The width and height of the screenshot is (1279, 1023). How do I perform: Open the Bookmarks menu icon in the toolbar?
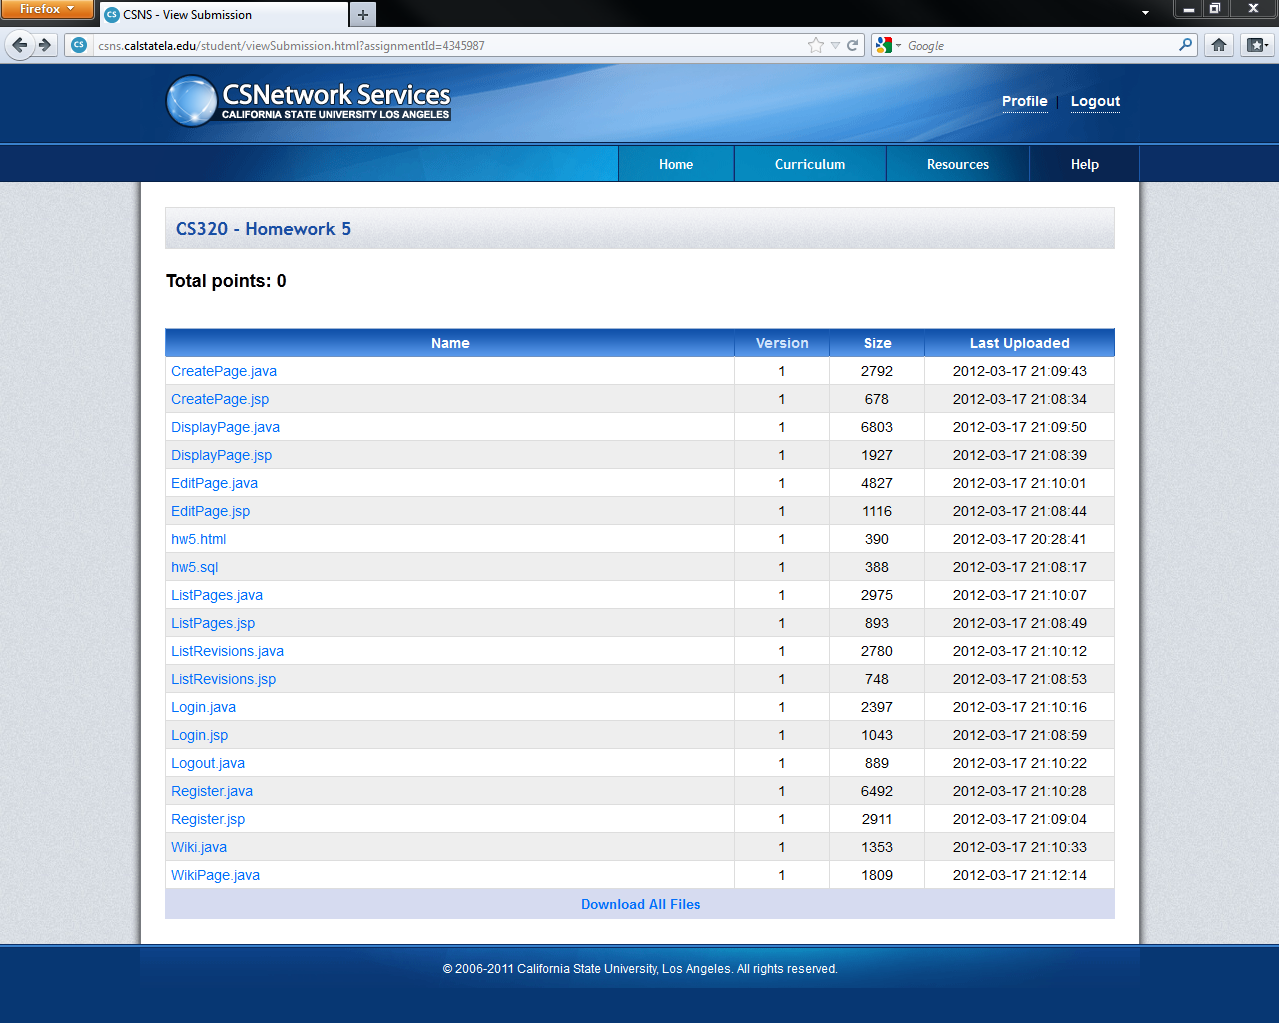click(x=1257, y=45)
